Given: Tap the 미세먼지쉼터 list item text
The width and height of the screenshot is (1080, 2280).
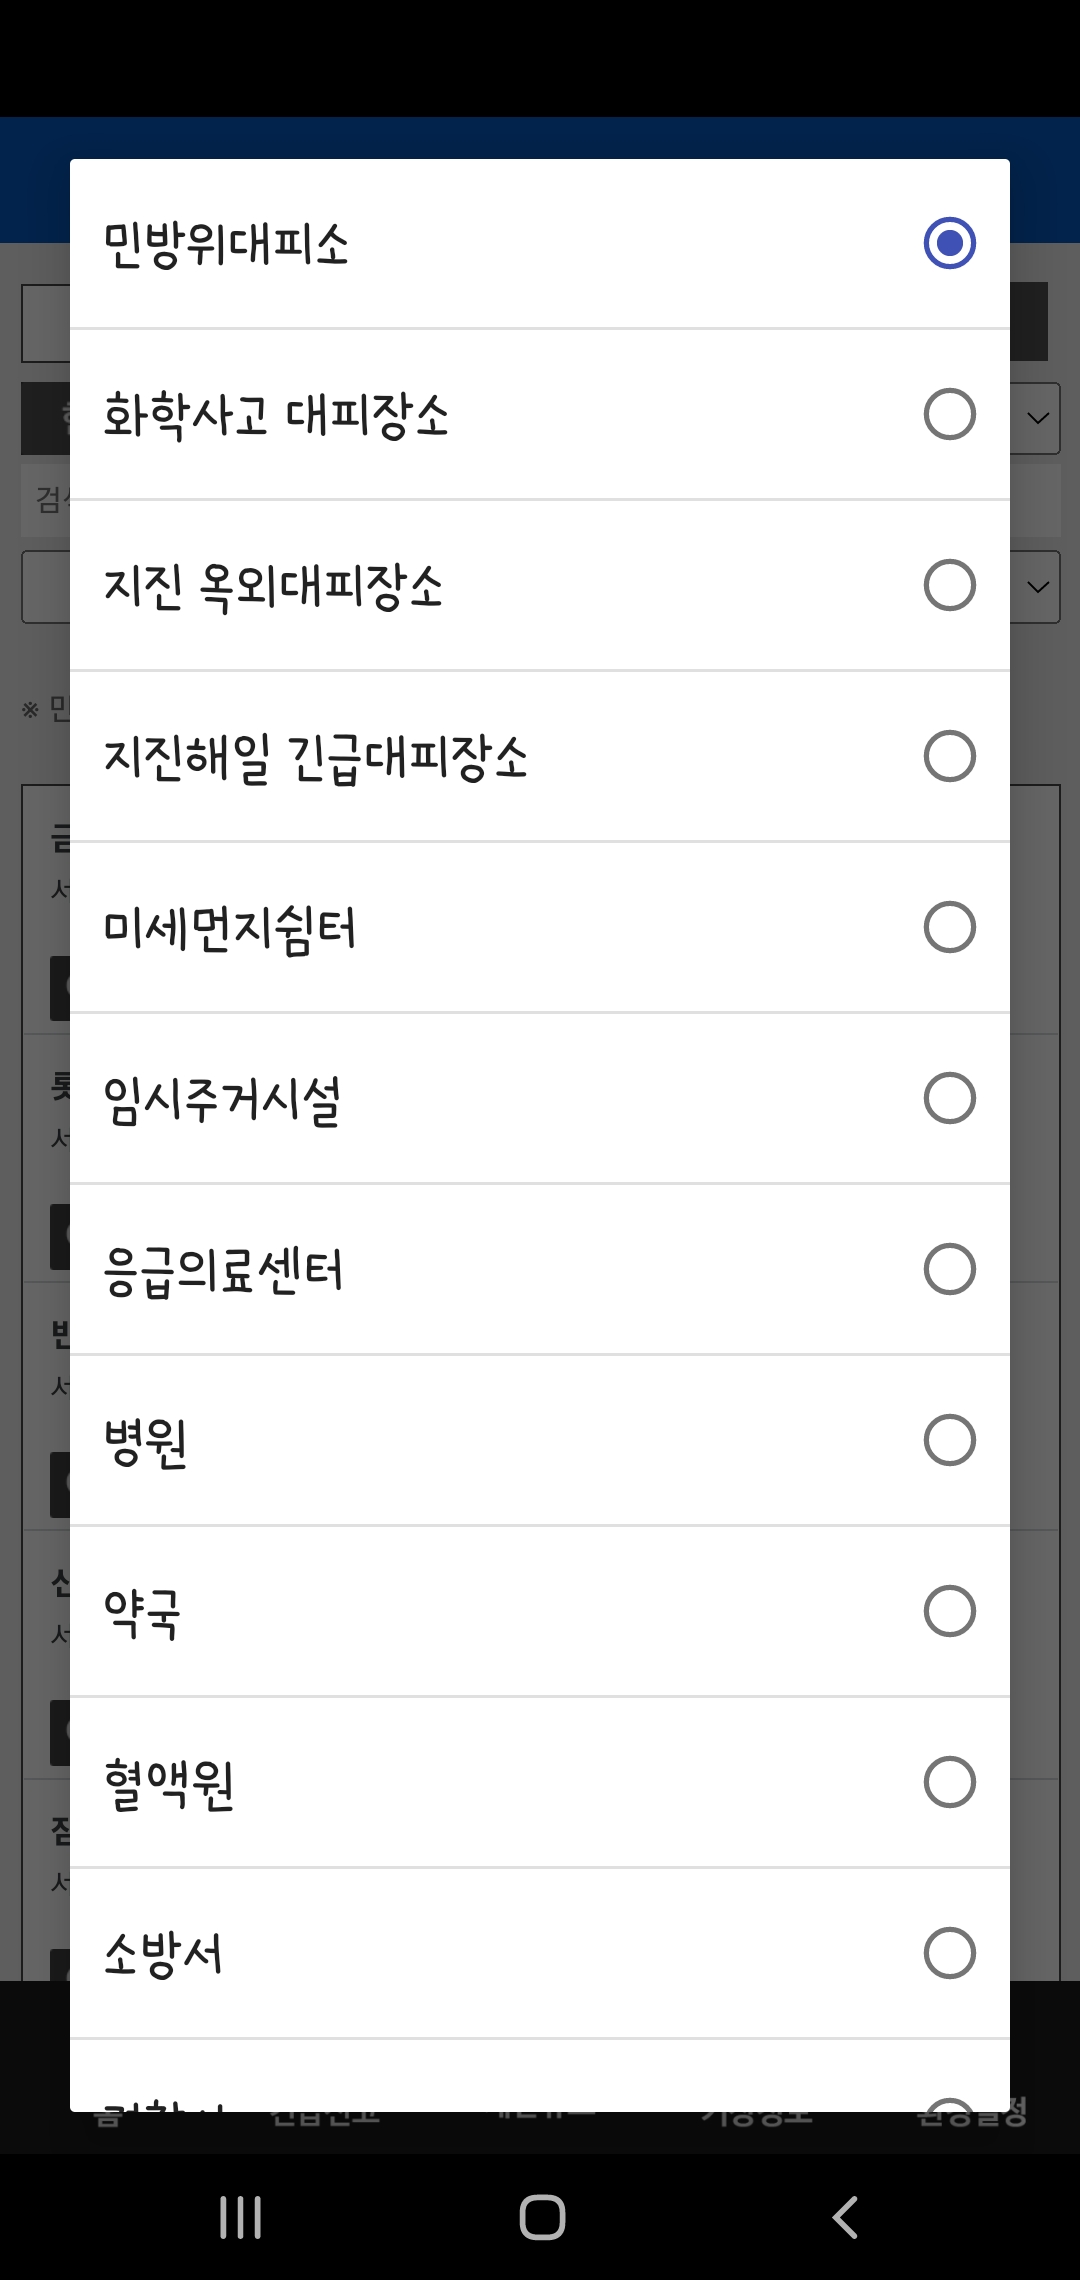Looking at the screenshot, I should 230,929.
